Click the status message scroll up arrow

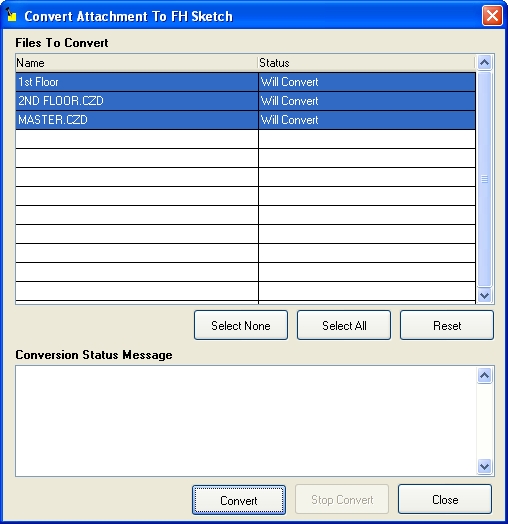(x=484, y=376)
